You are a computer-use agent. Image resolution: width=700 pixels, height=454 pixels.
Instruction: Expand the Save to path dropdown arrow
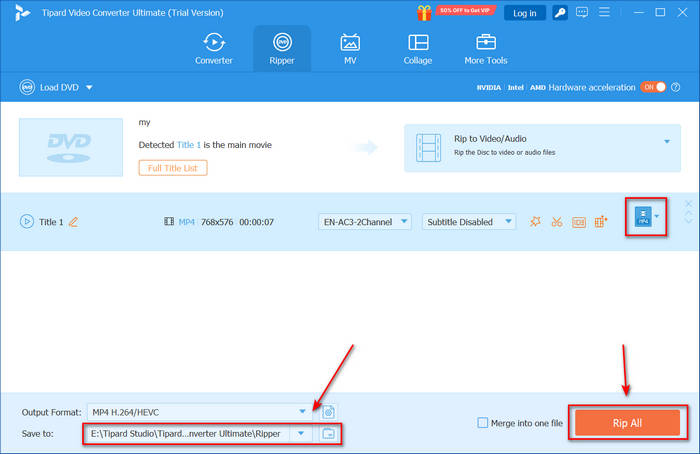point(301,433)
